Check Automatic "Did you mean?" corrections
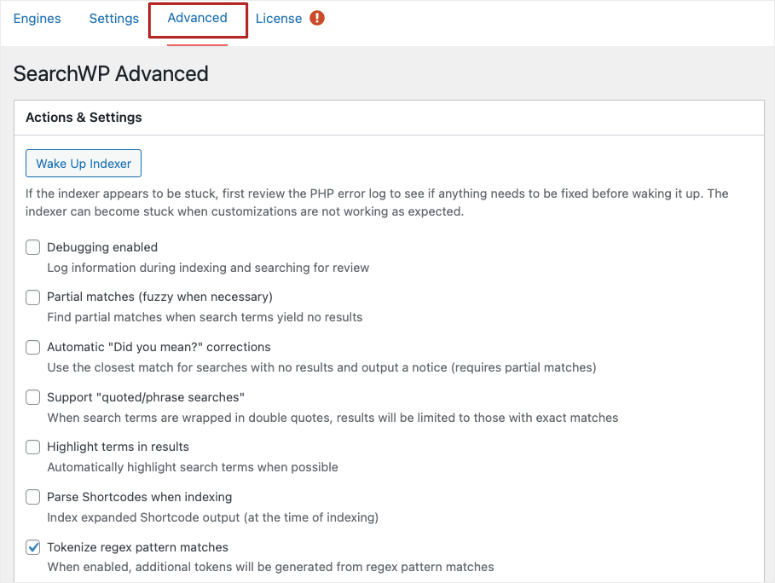This screenshot has width=775, height=583. click(x=33, y=347)
